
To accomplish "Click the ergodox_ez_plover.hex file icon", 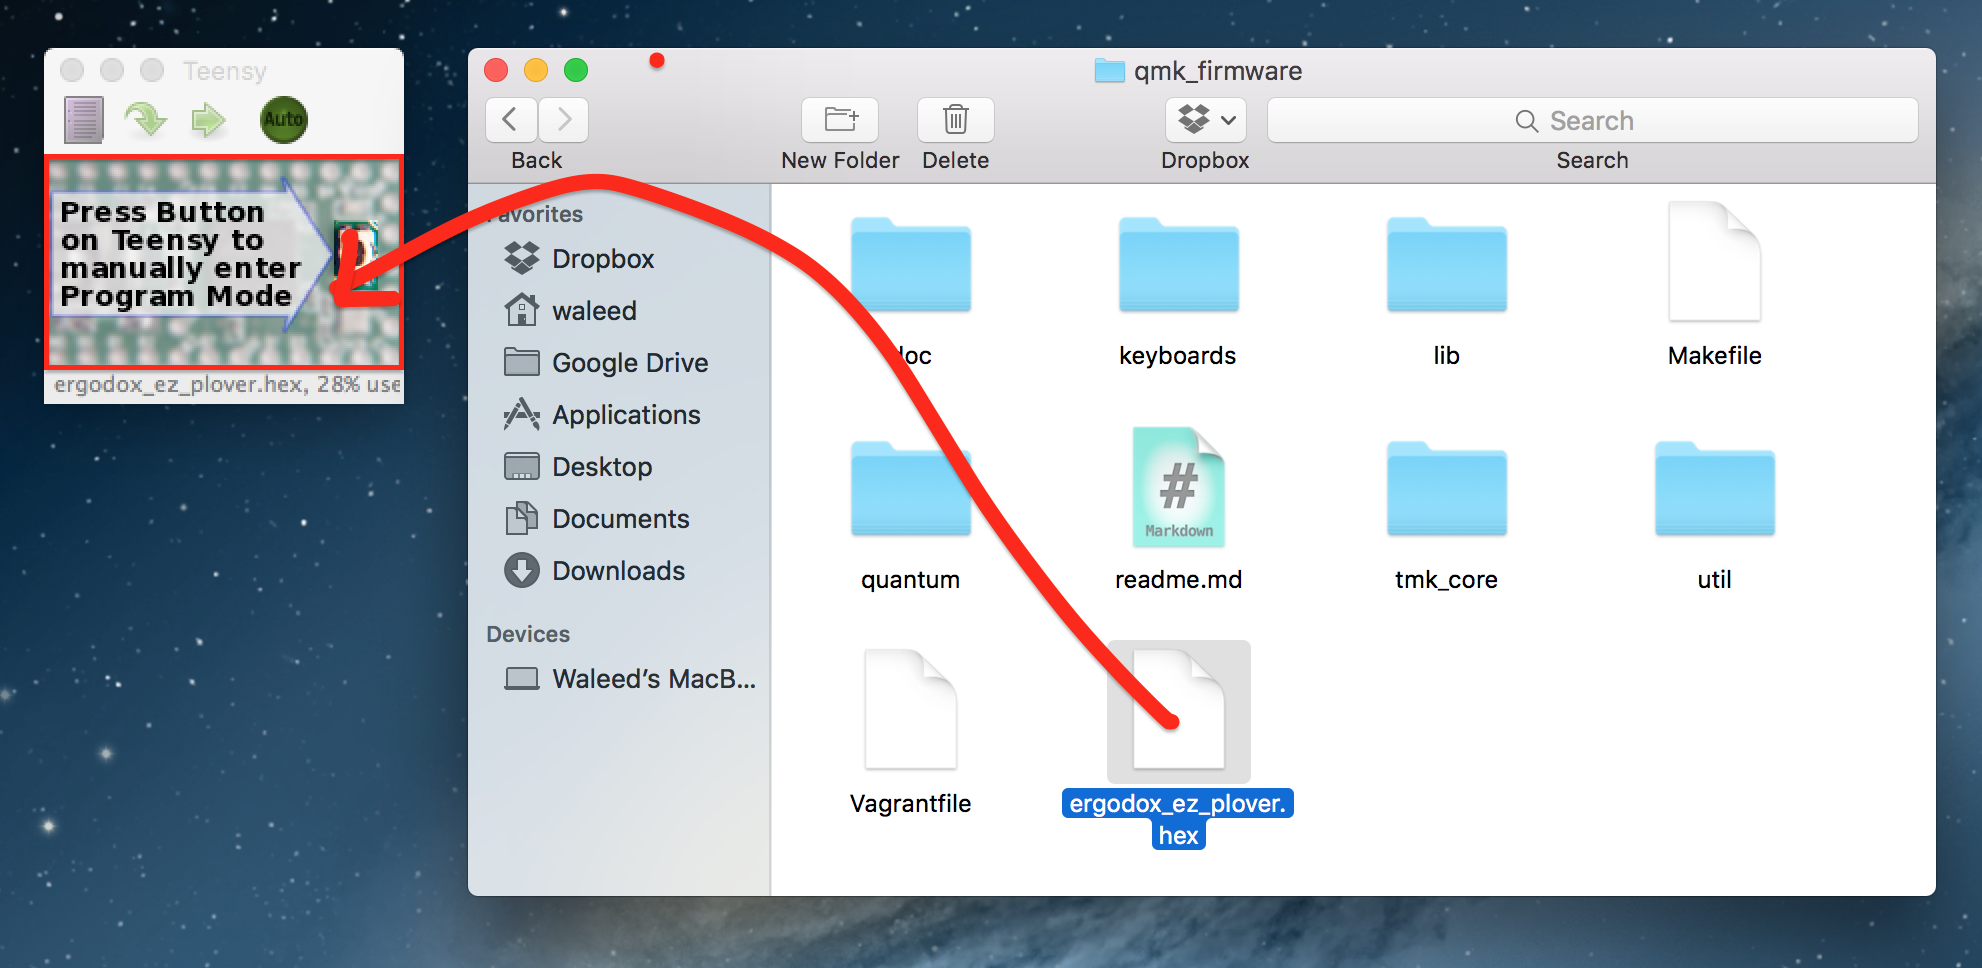I will [1179, 710].
